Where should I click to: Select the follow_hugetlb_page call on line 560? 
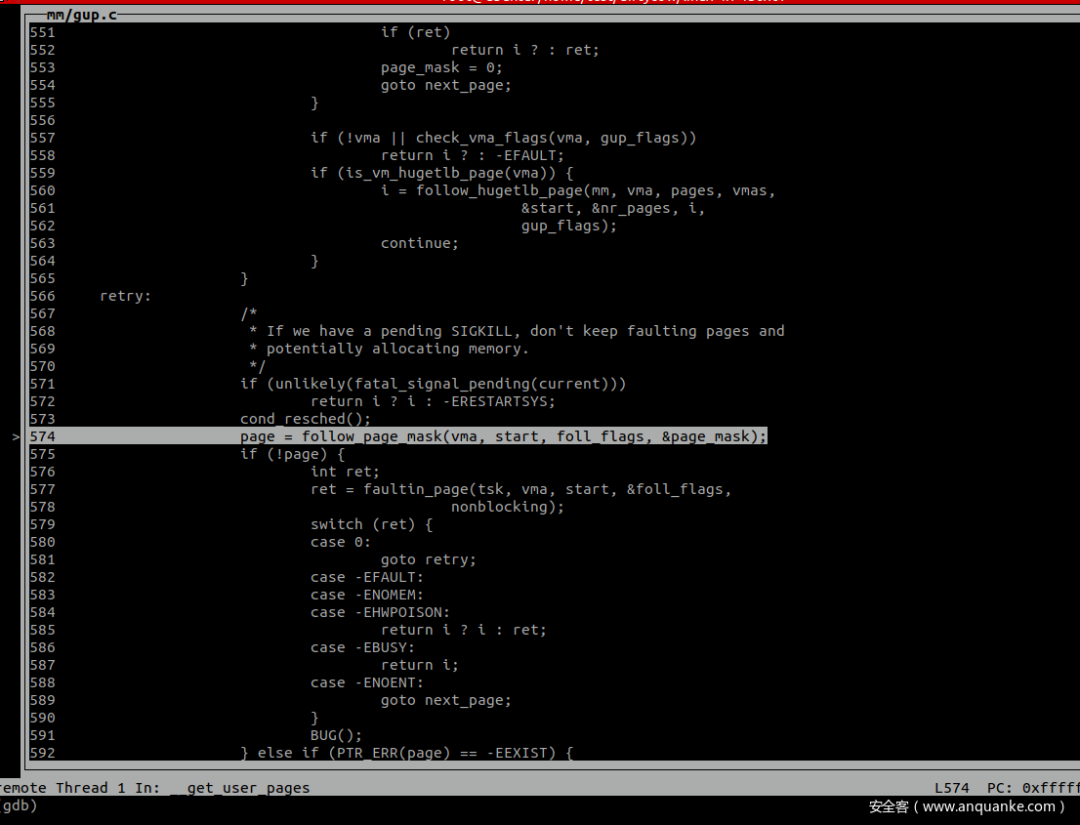click(578, 191)
